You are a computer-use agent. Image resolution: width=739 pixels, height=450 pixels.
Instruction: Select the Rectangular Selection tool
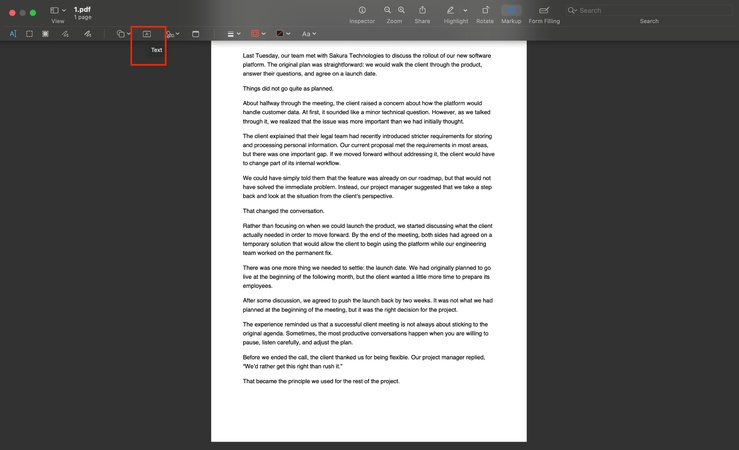[x=29, y=34]
